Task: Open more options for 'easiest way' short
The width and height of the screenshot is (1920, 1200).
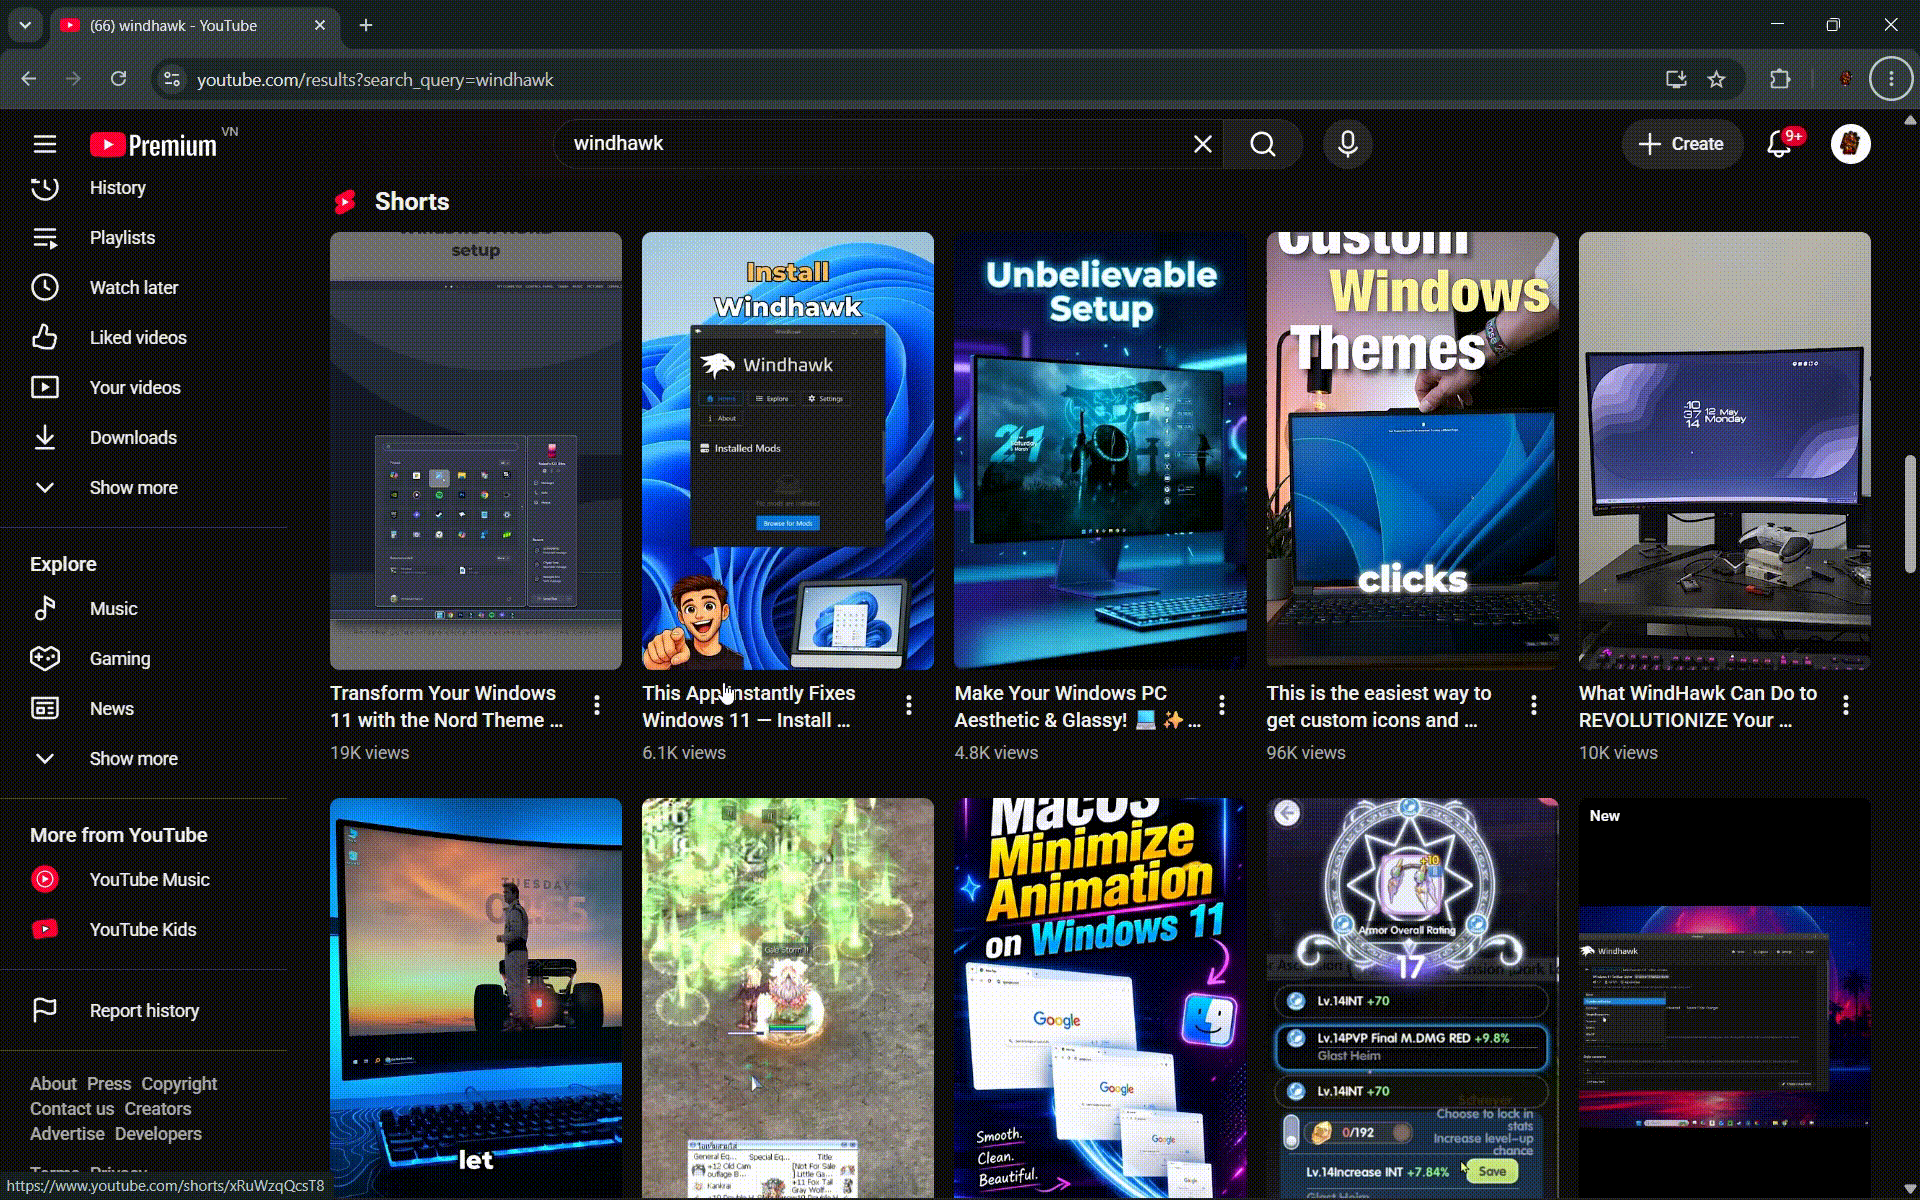Action: 1534,706
